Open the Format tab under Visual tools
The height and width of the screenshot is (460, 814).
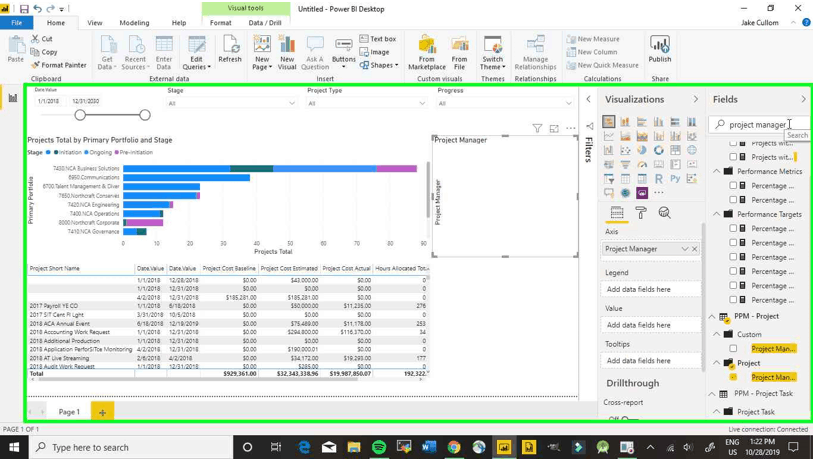[221, 23]
